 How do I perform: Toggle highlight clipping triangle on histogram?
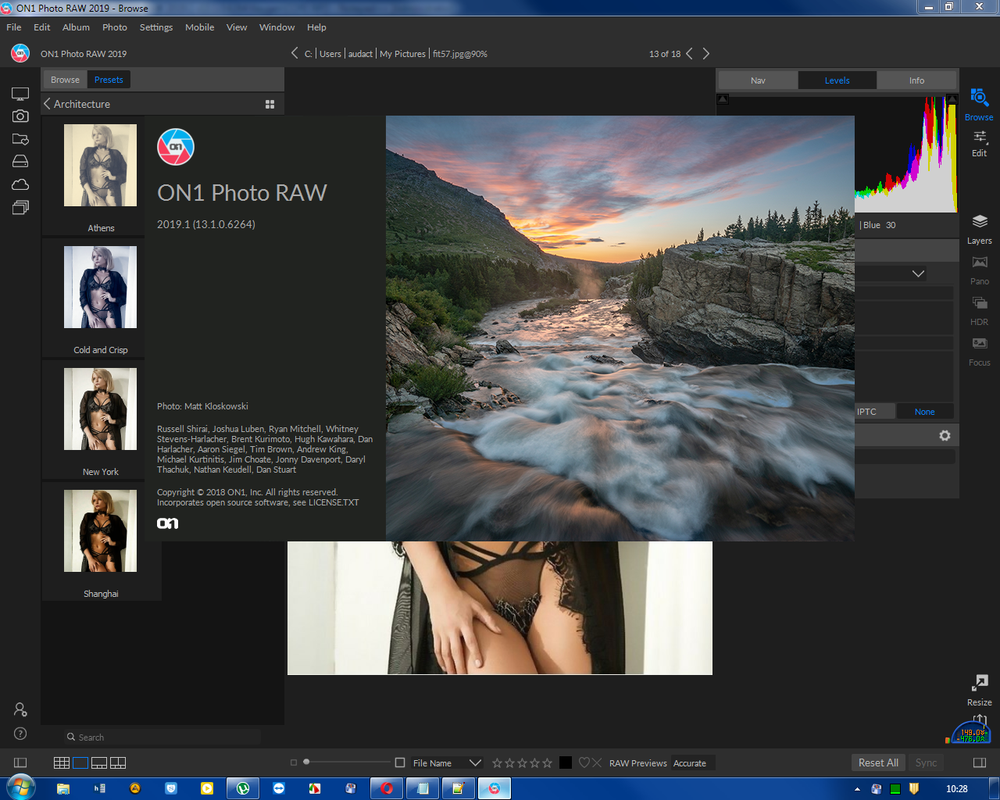point(952,99)
